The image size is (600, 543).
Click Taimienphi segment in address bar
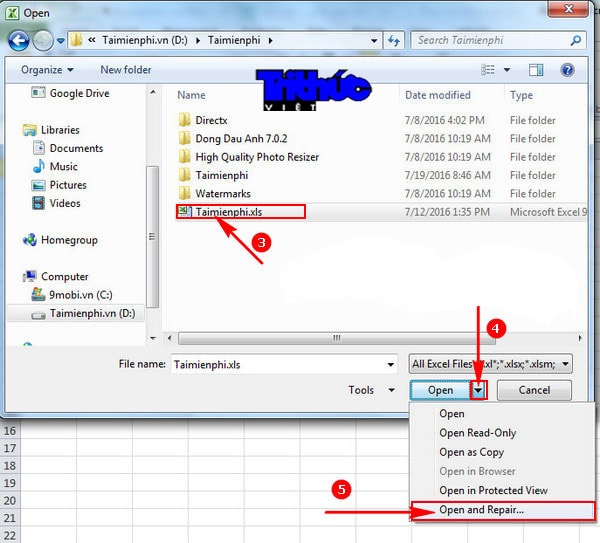(234, 40)
